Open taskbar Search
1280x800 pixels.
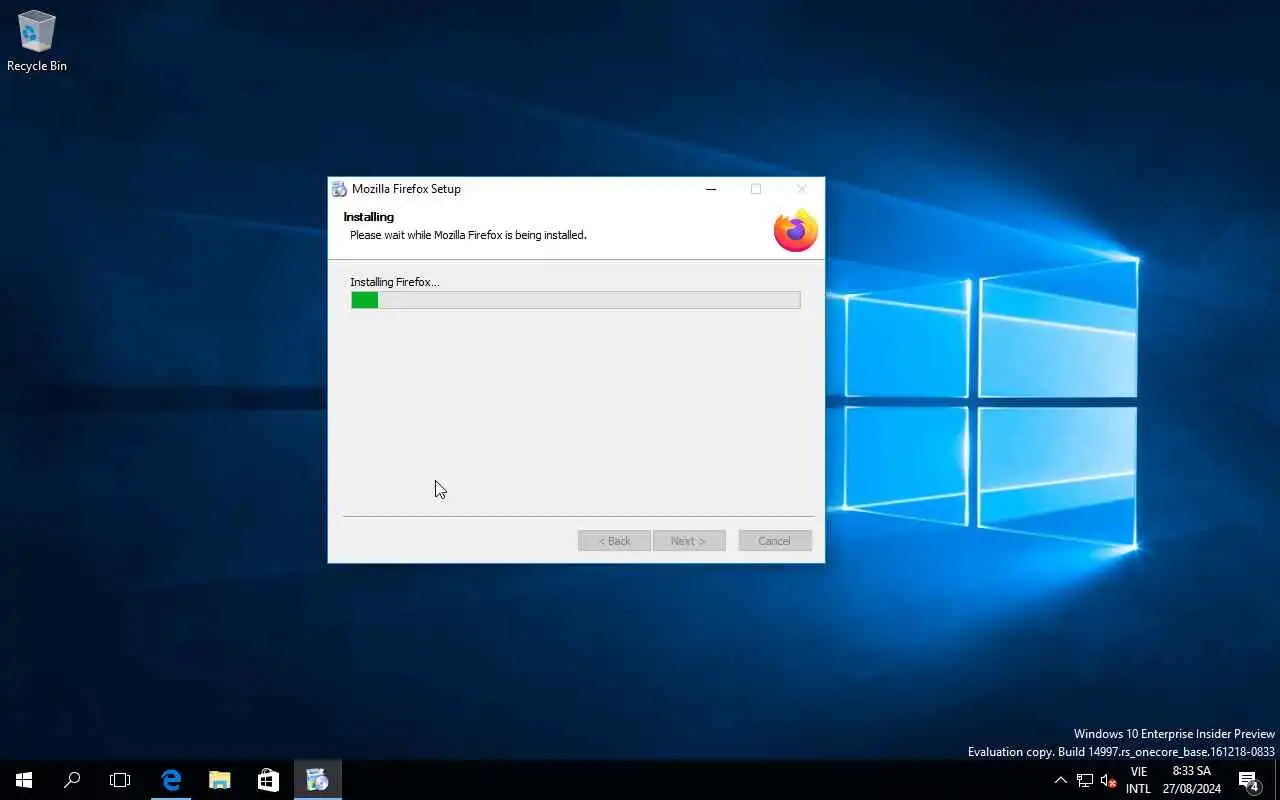[72, 780]
